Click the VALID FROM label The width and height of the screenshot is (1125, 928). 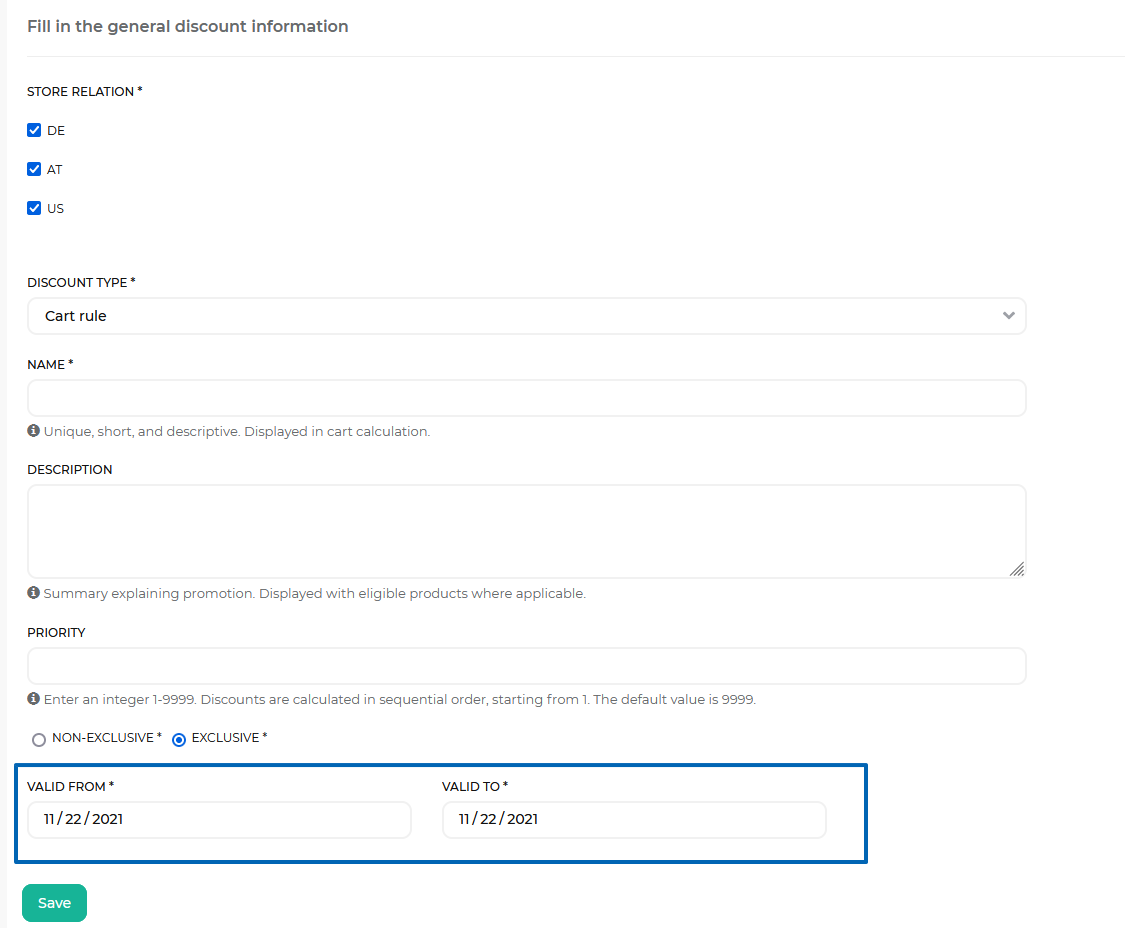pos(70,787)
